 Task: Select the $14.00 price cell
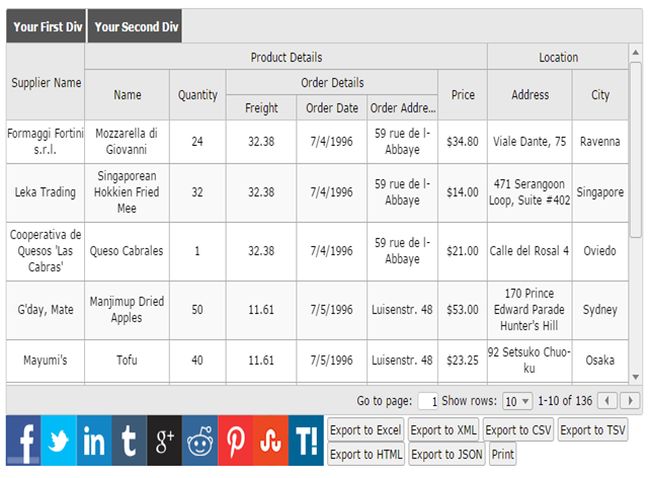coord(463,192)
